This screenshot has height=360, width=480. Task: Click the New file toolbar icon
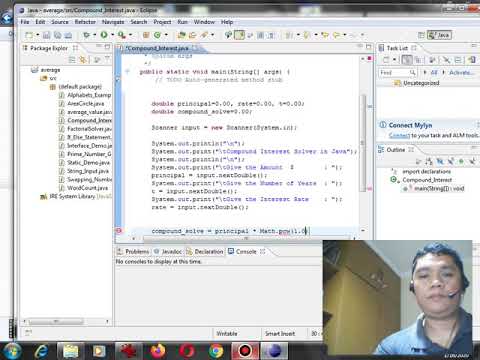29,35
